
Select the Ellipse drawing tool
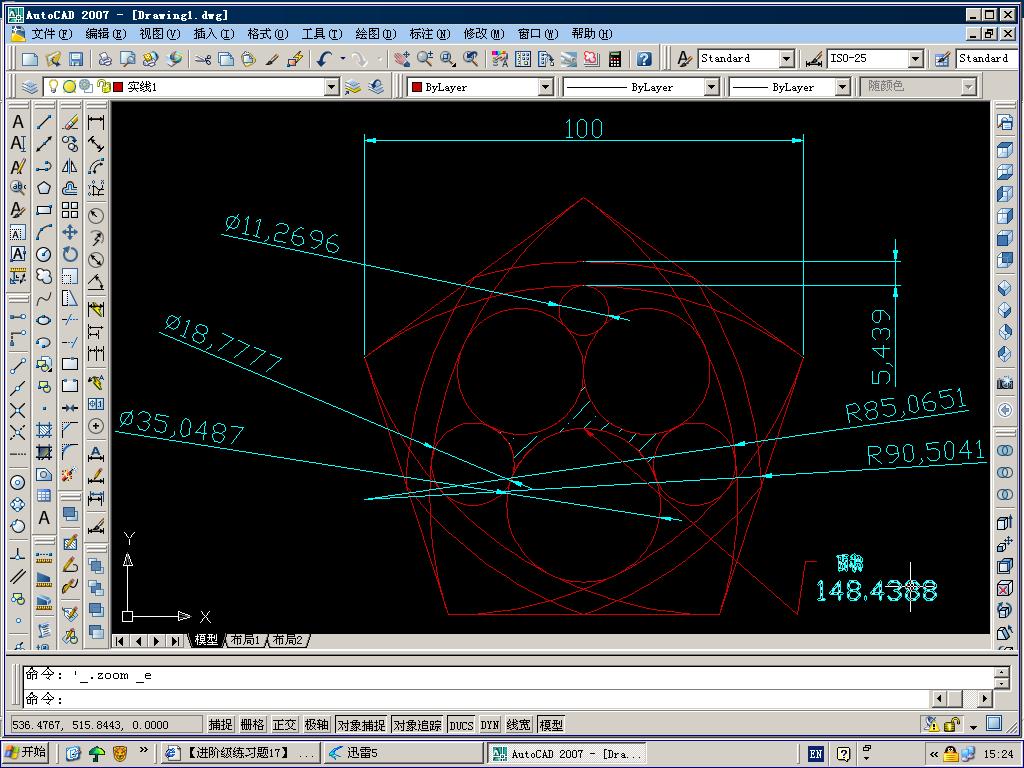[44, 320]
